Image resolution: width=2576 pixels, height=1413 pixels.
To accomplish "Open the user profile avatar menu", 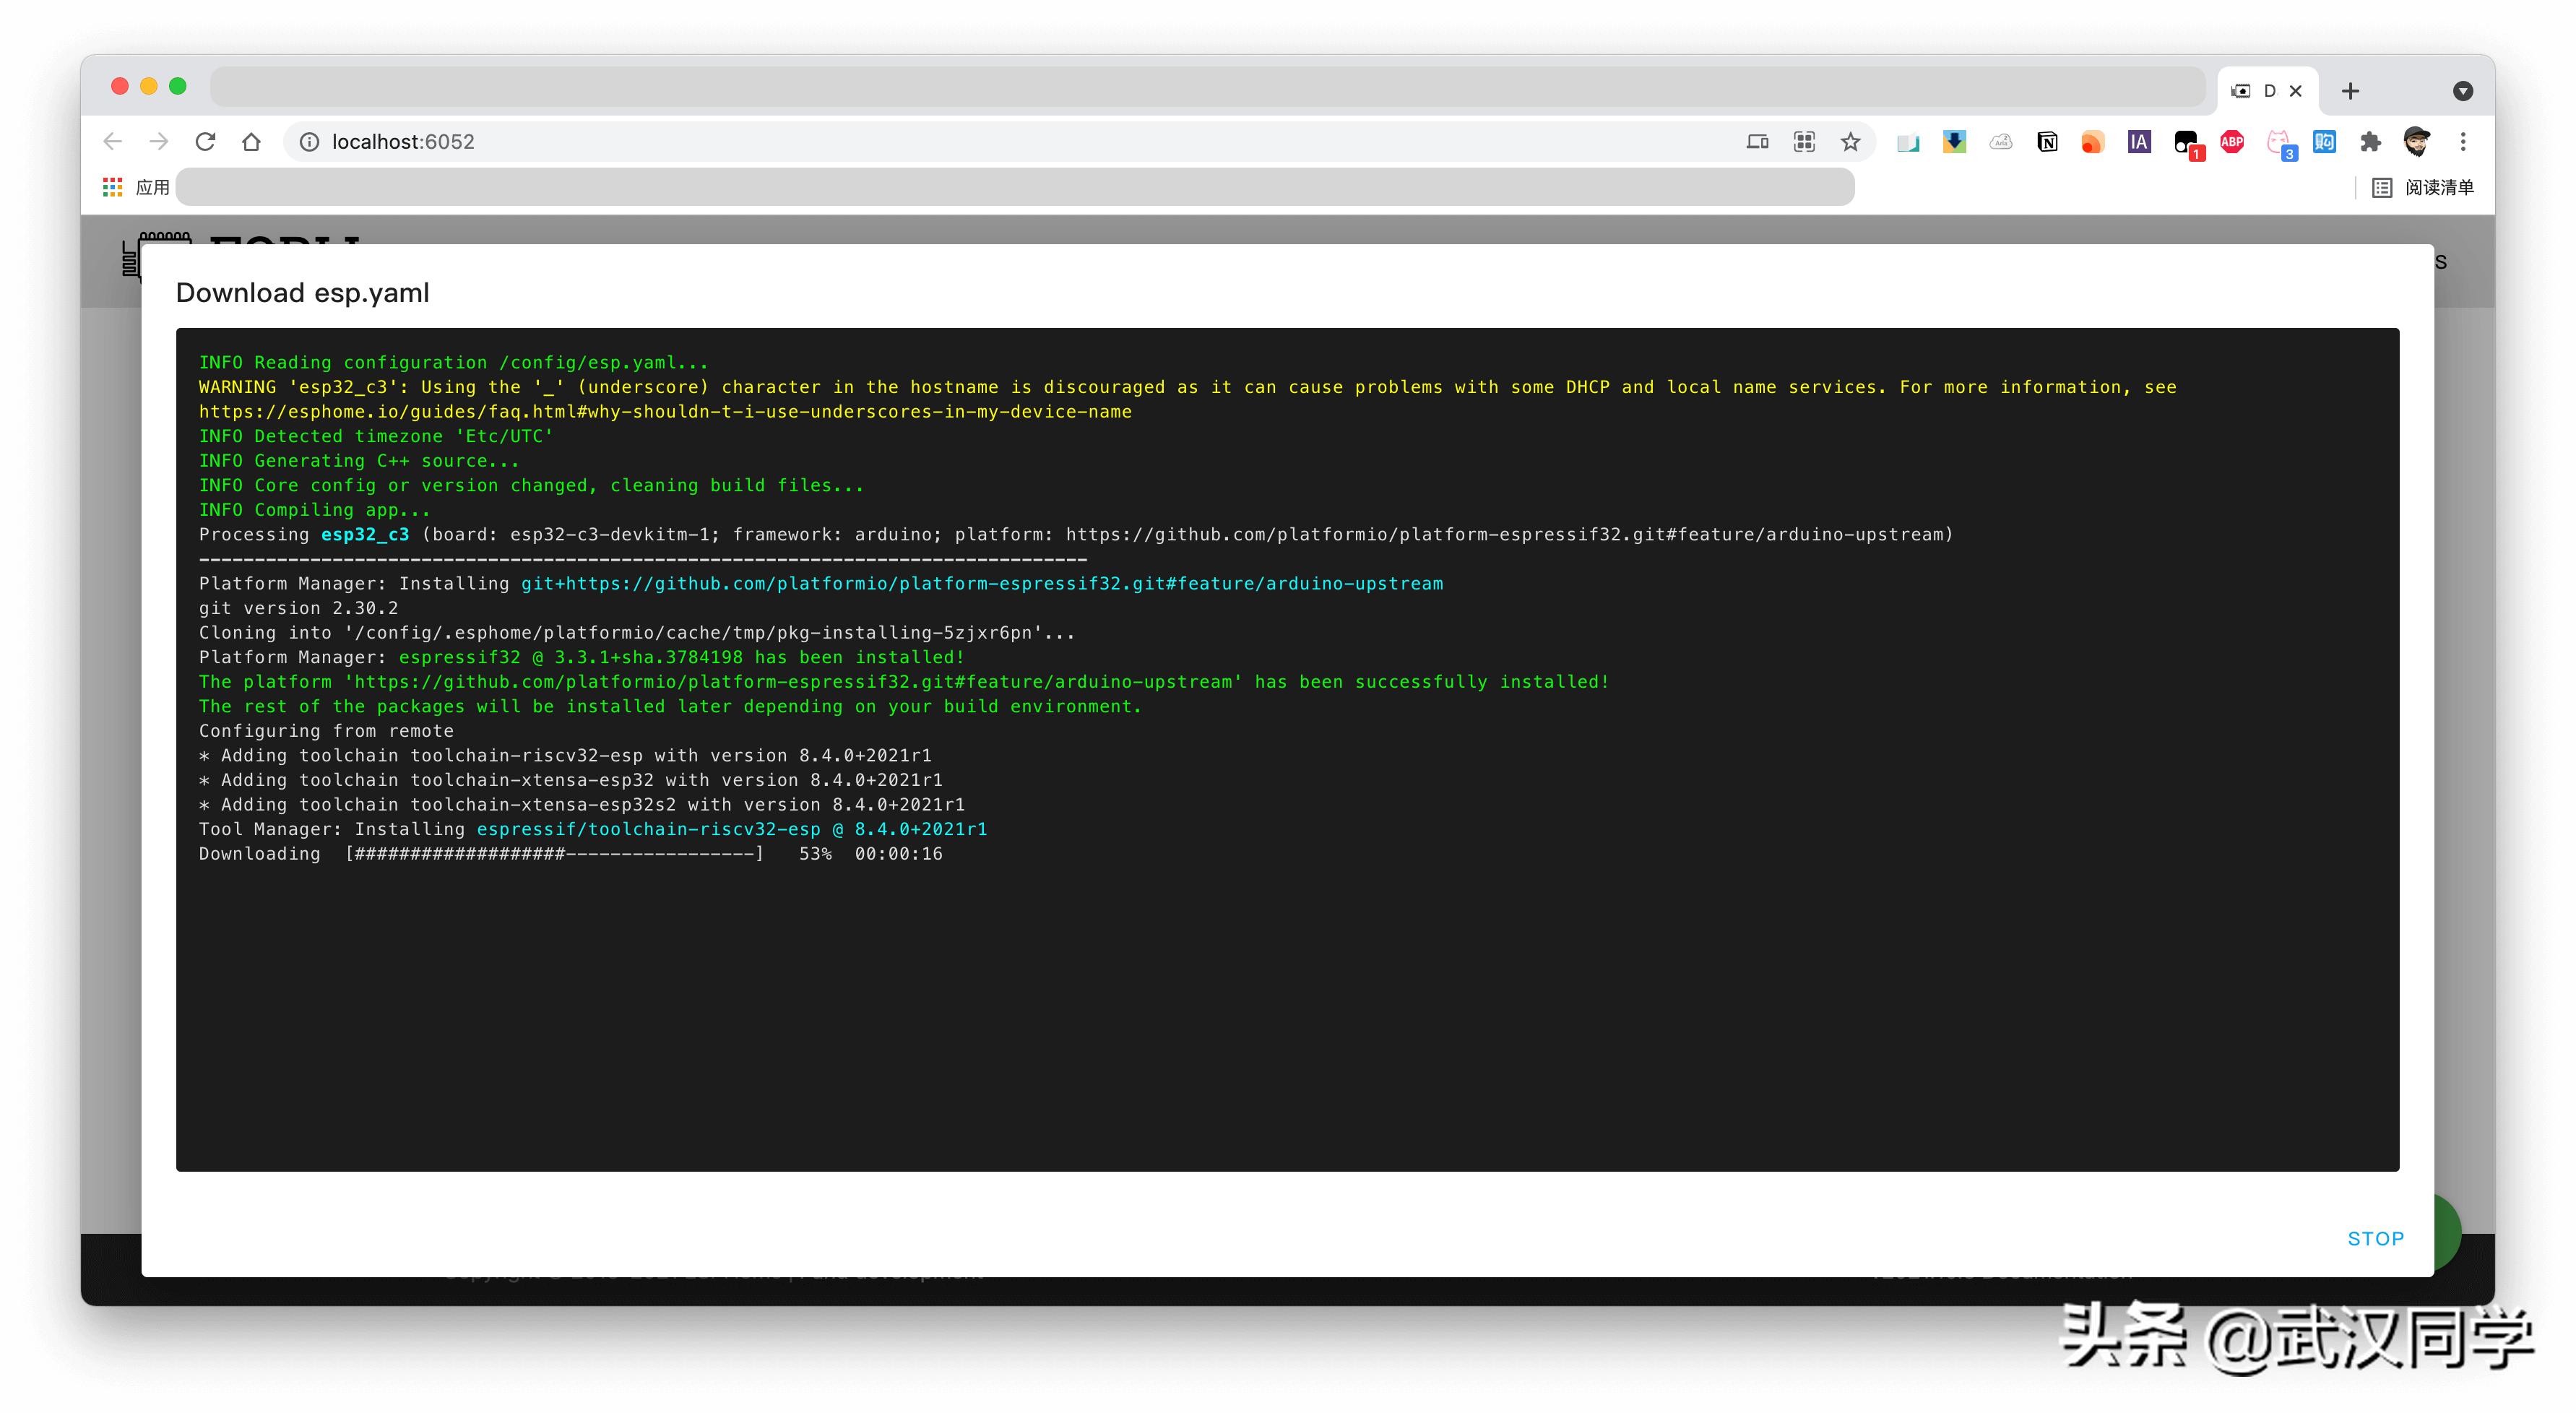I will [2417, 142].
